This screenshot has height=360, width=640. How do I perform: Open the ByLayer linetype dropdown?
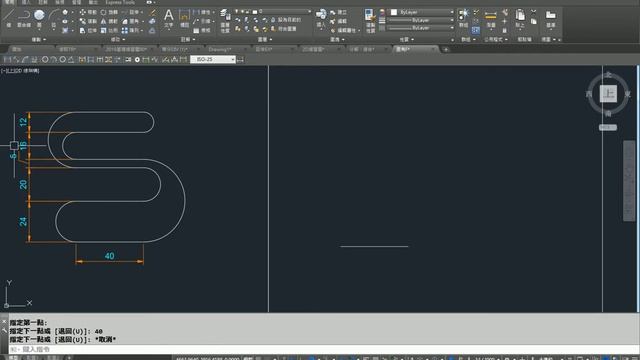pos(451,28)
